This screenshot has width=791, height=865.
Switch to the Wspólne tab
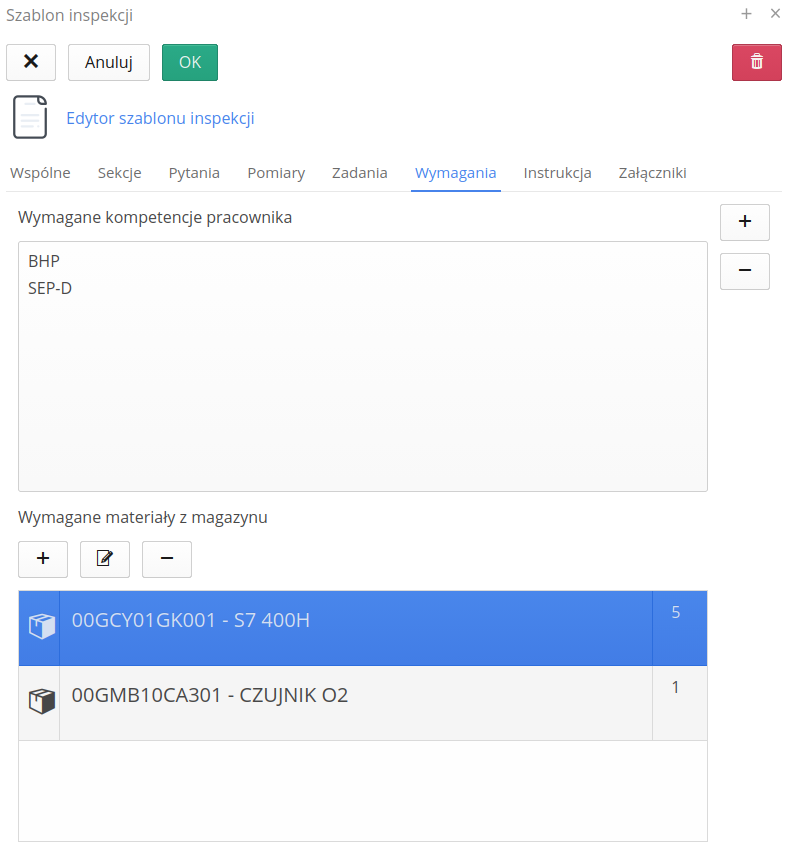(x=40, y=173)
